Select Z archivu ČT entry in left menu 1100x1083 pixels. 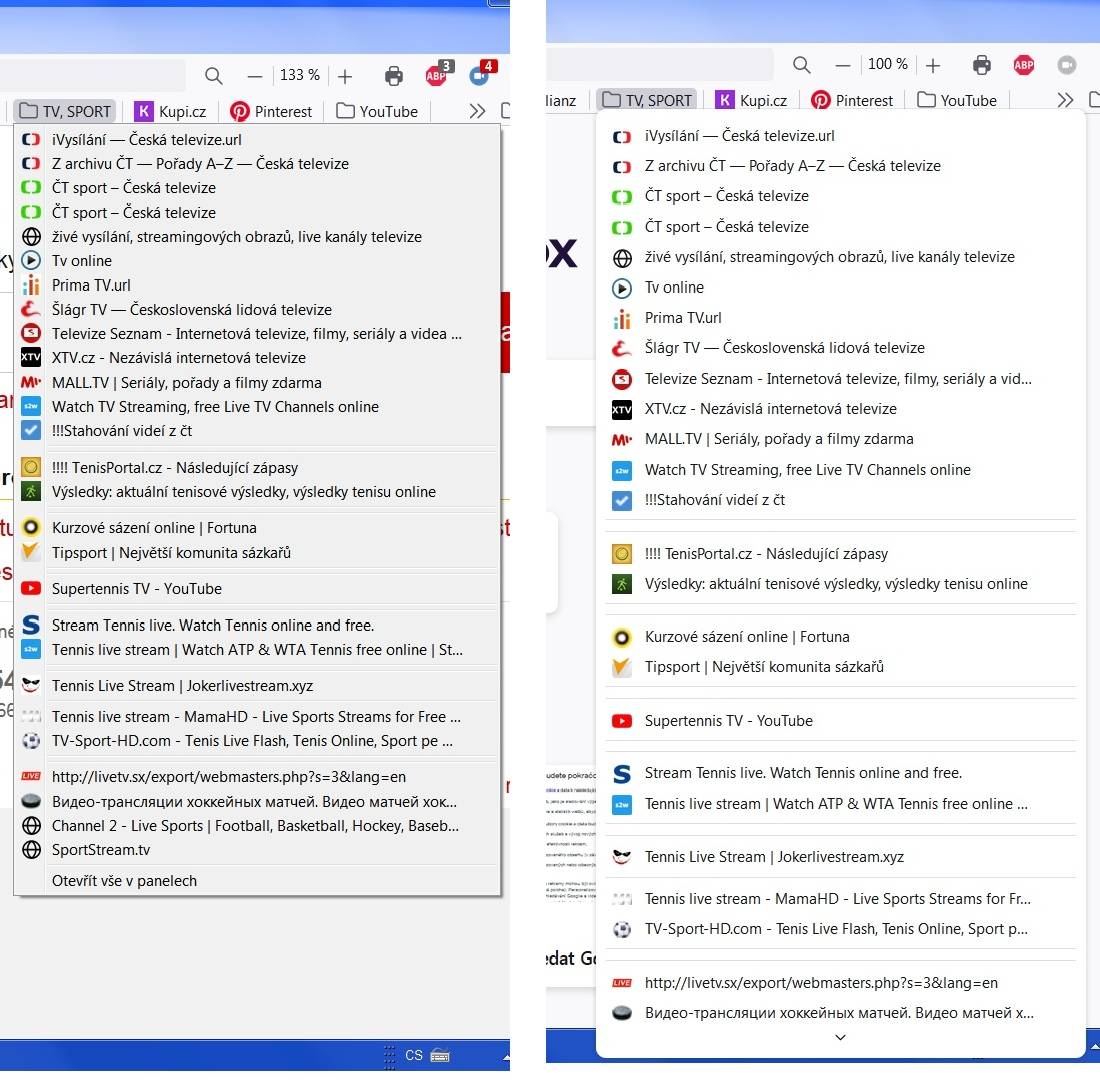pyautogui.click(x=257, y=163)
